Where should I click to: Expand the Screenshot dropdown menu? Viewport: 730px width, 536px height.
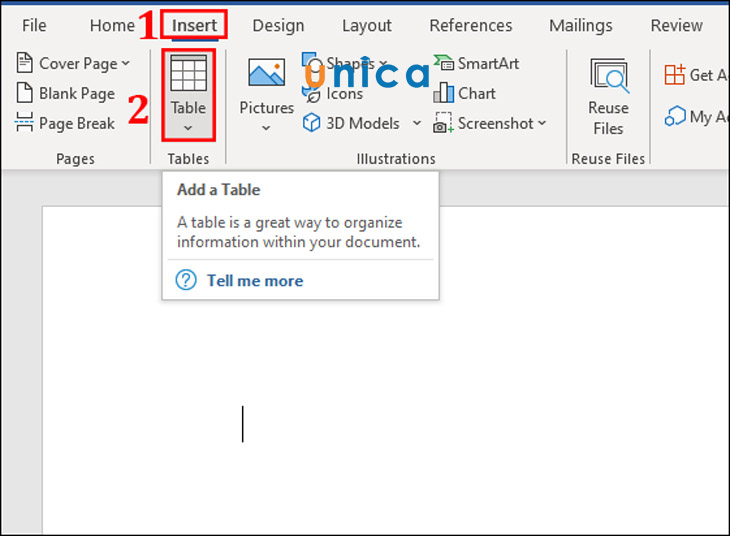(x=542, y=123)
